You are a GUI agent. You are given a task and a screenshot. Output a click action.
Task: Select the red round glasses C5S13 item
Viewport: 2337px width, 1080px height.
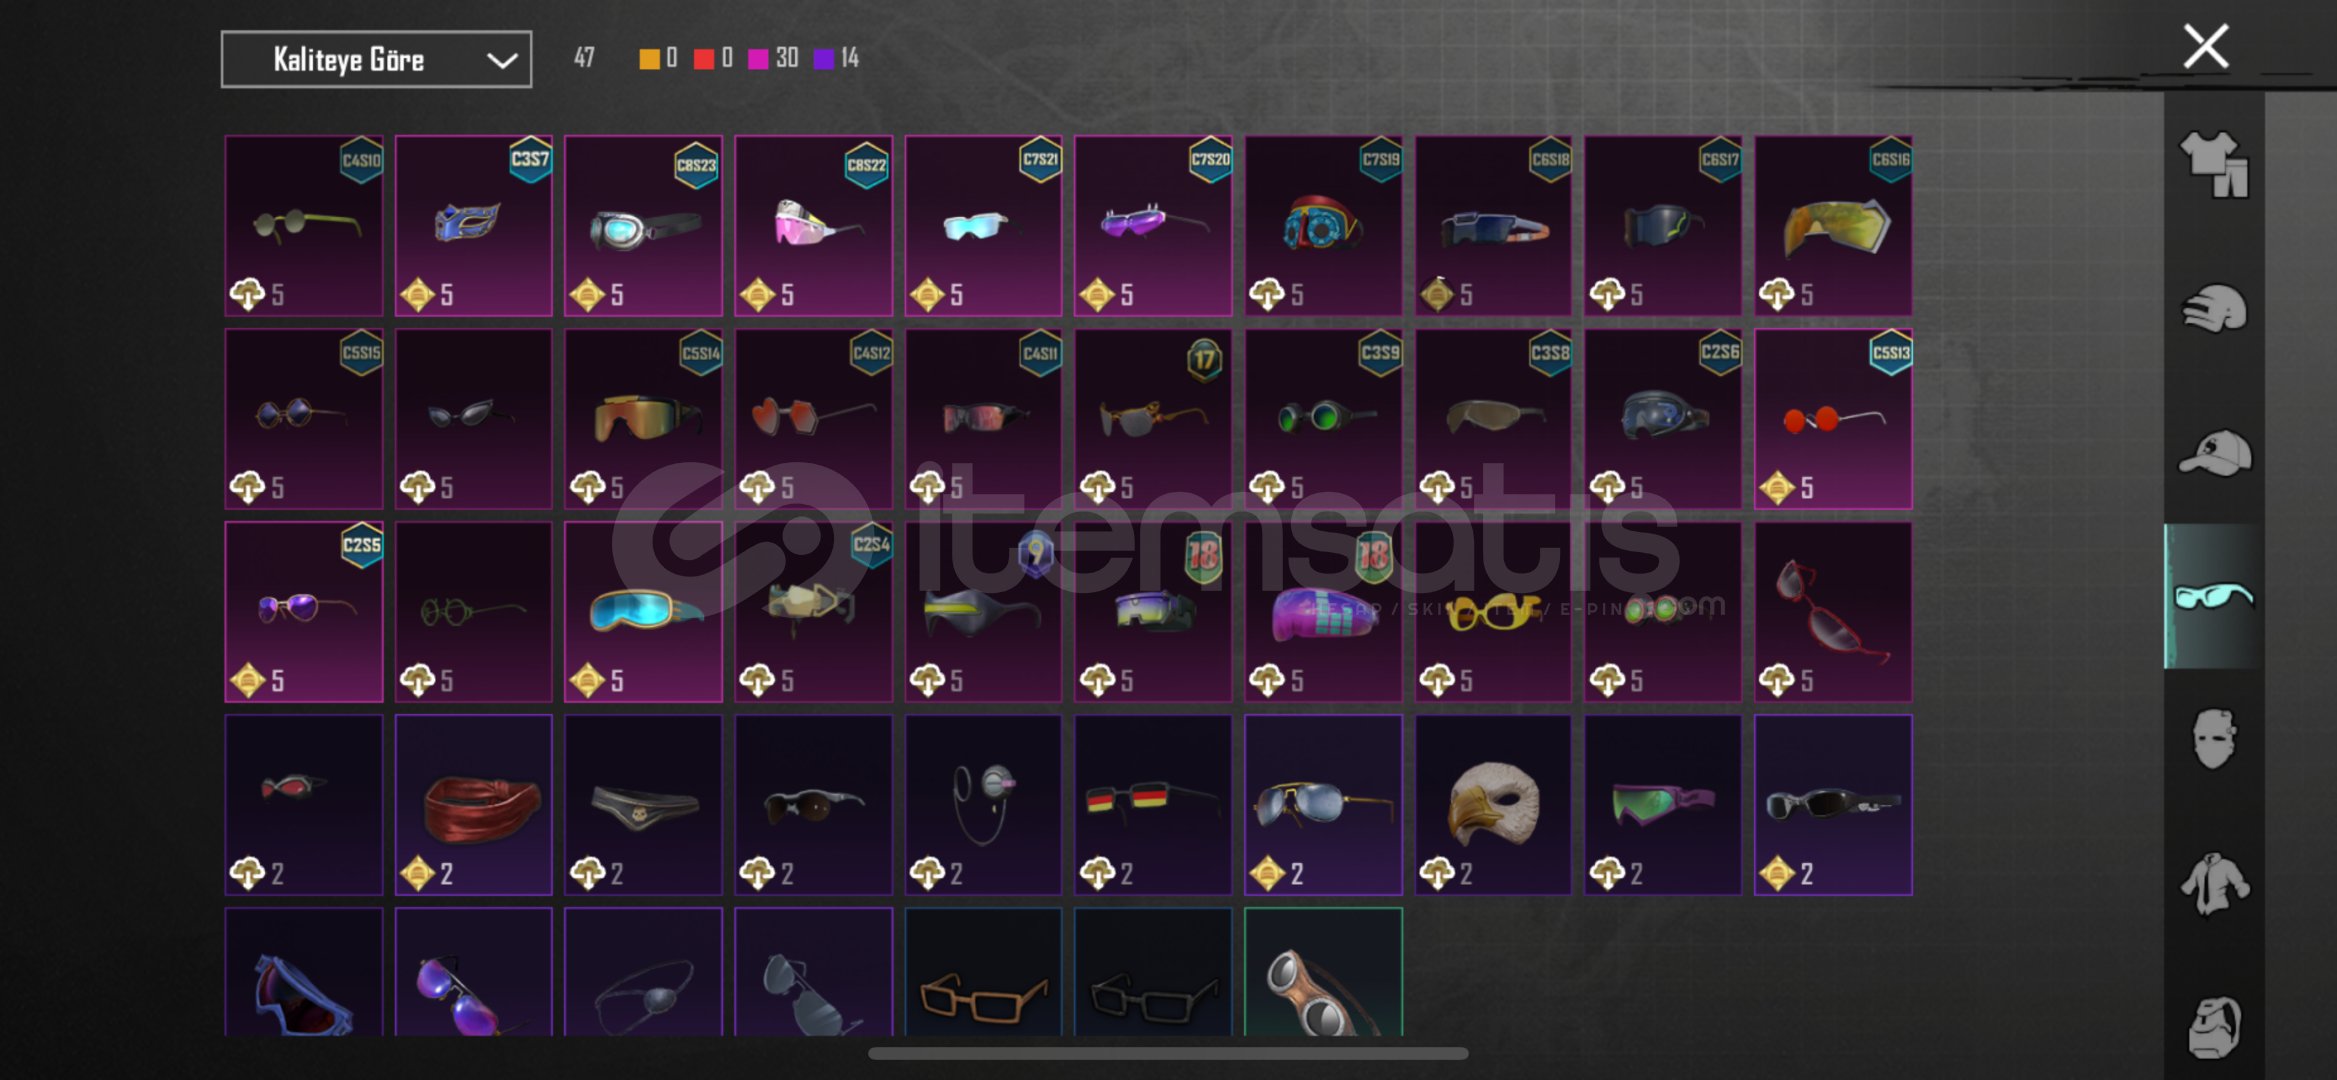point(1833,419)
